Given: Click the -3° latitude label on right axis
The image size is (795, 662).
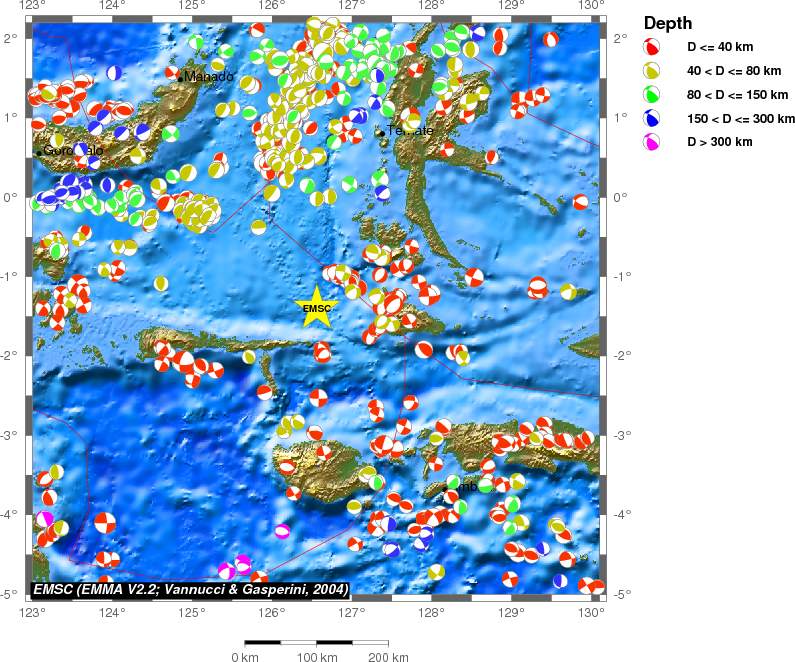Looking at the screenshot, I should (620, 435).
